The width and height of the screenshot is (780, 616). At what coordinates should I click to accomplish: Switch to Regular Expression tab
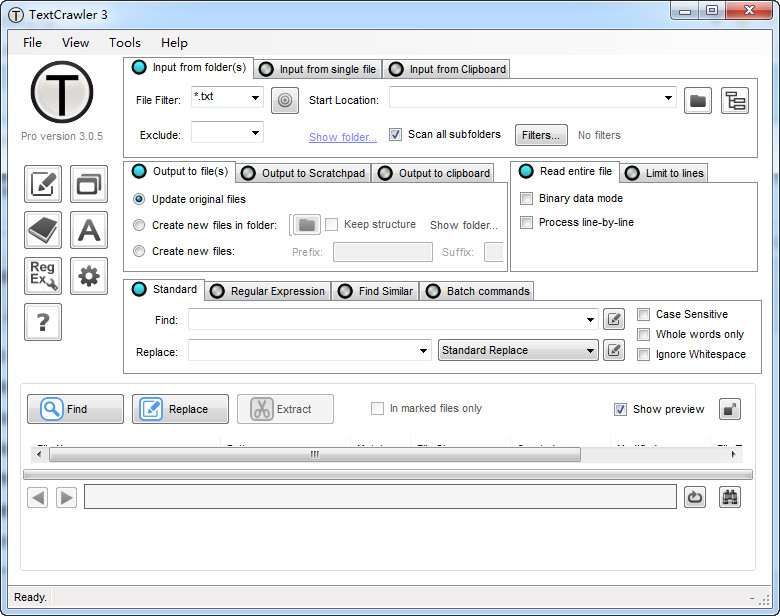pos(268,291)
